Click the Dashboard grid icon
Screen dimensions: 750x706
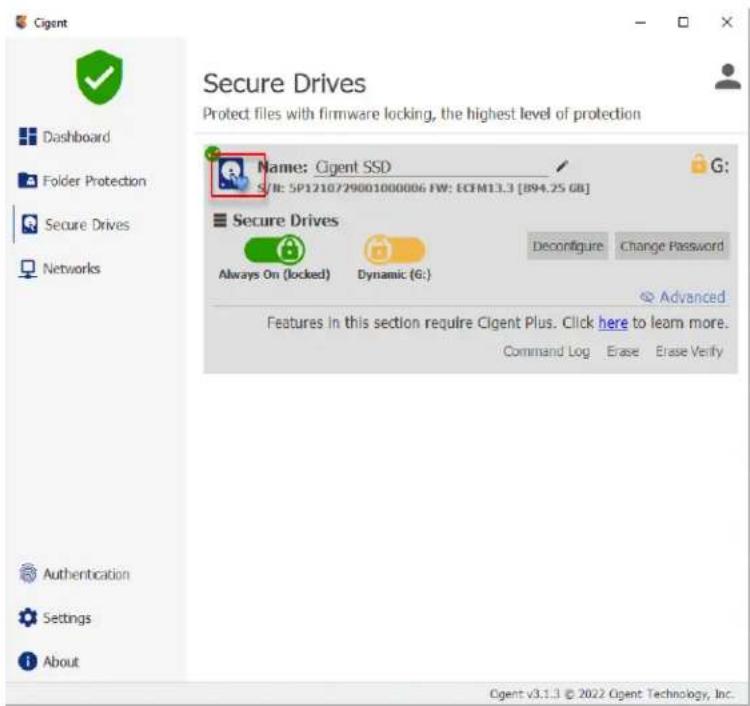(27, 136)
